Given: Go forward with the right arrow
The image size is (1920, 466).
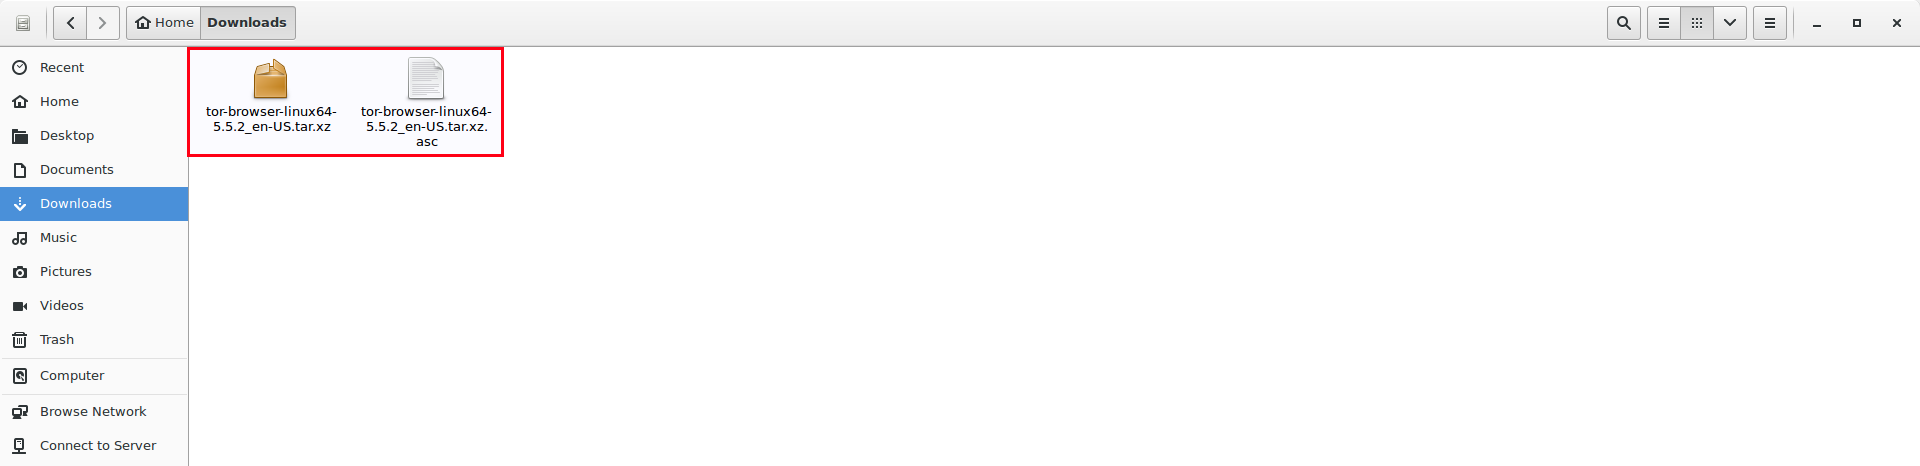Looking at the screenshot, I should pyautogui.click(x=103, y=23).
